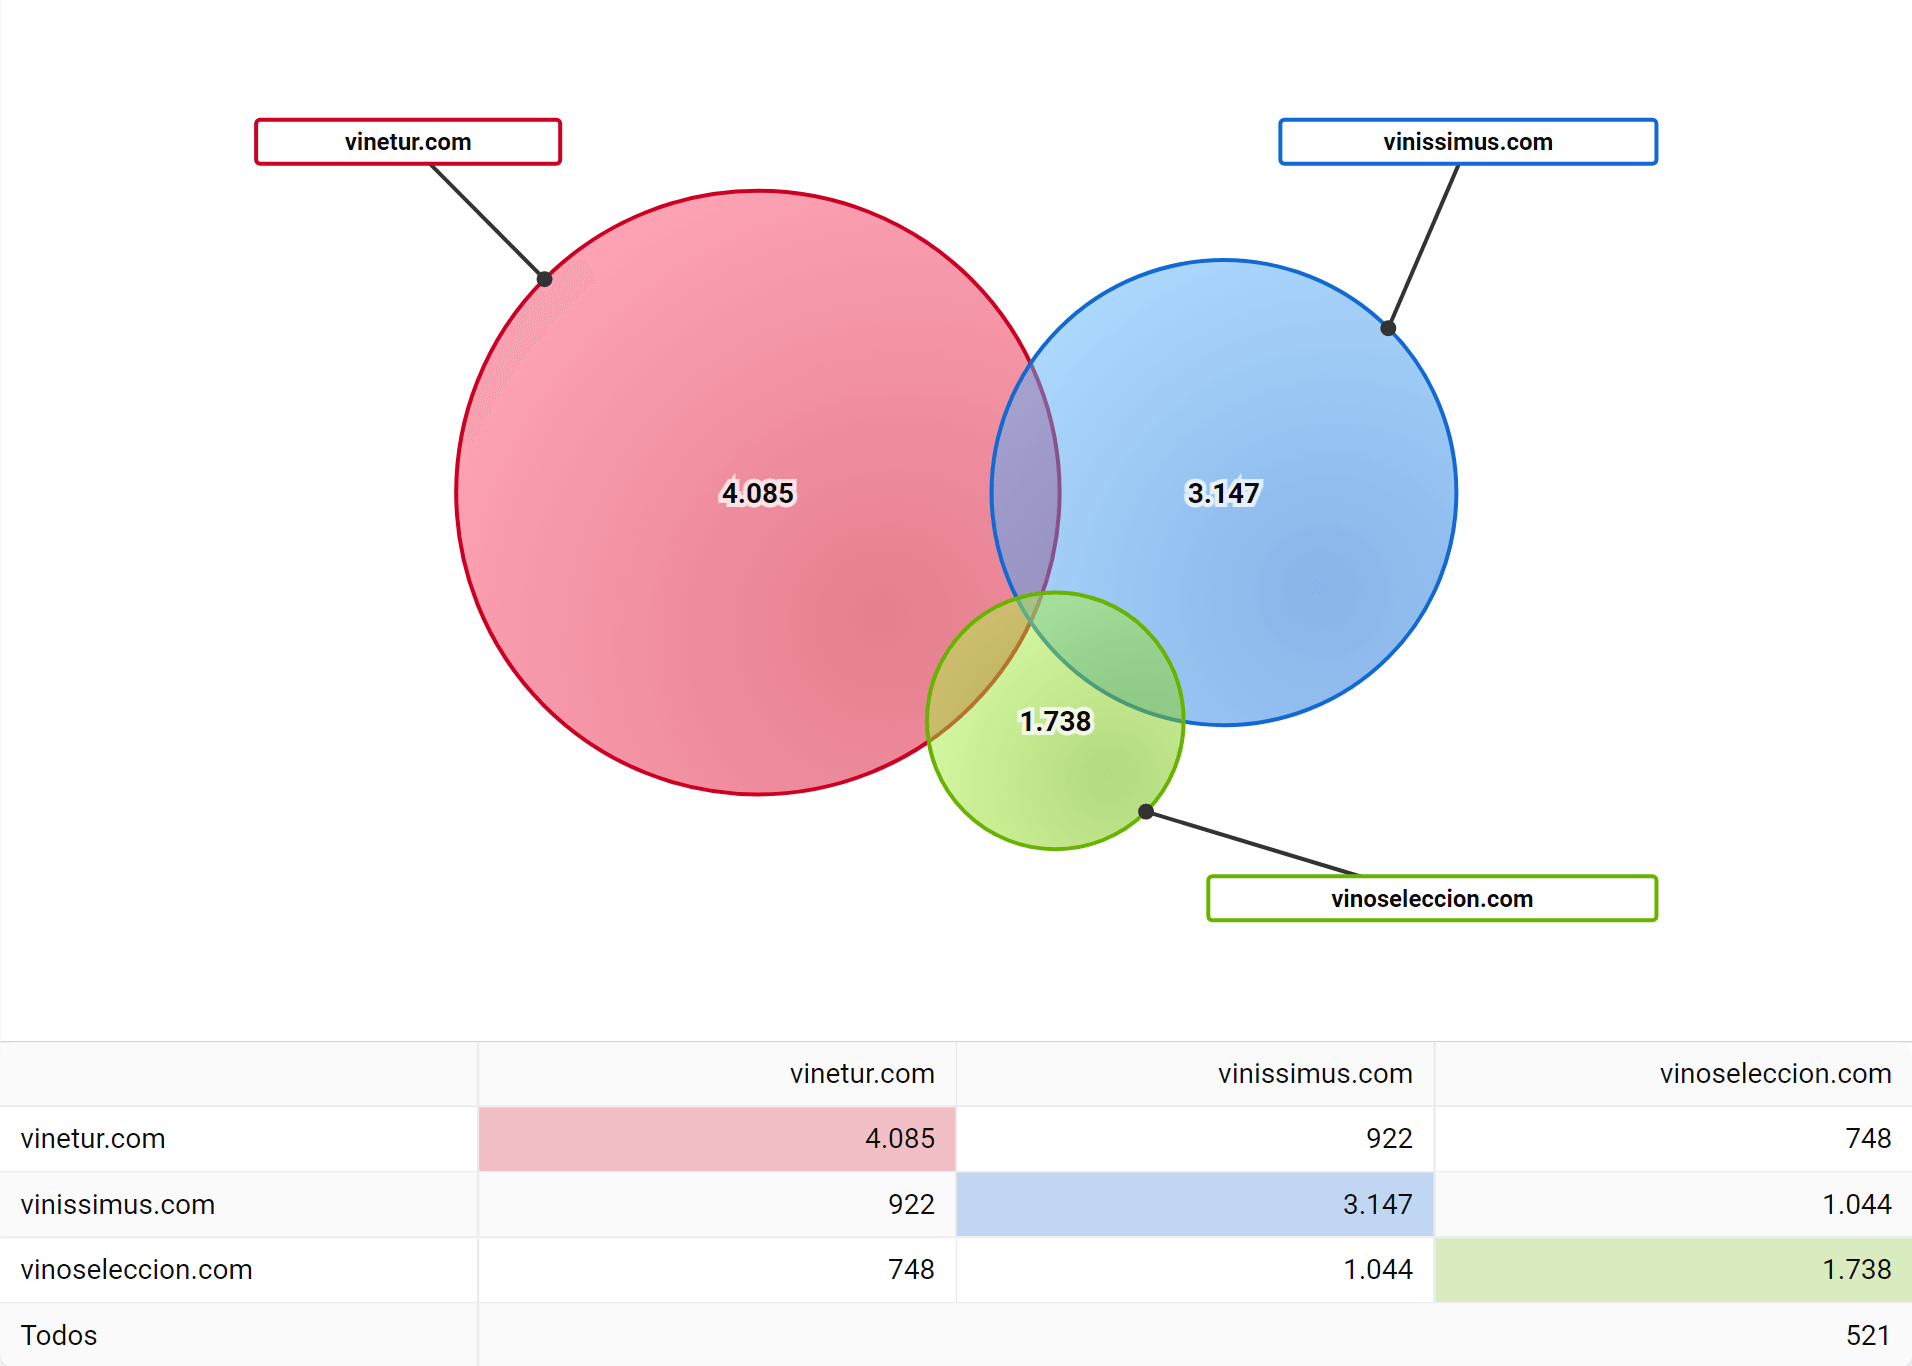Click the 922 cell in the vinetur.com row

[1388, 1138]
